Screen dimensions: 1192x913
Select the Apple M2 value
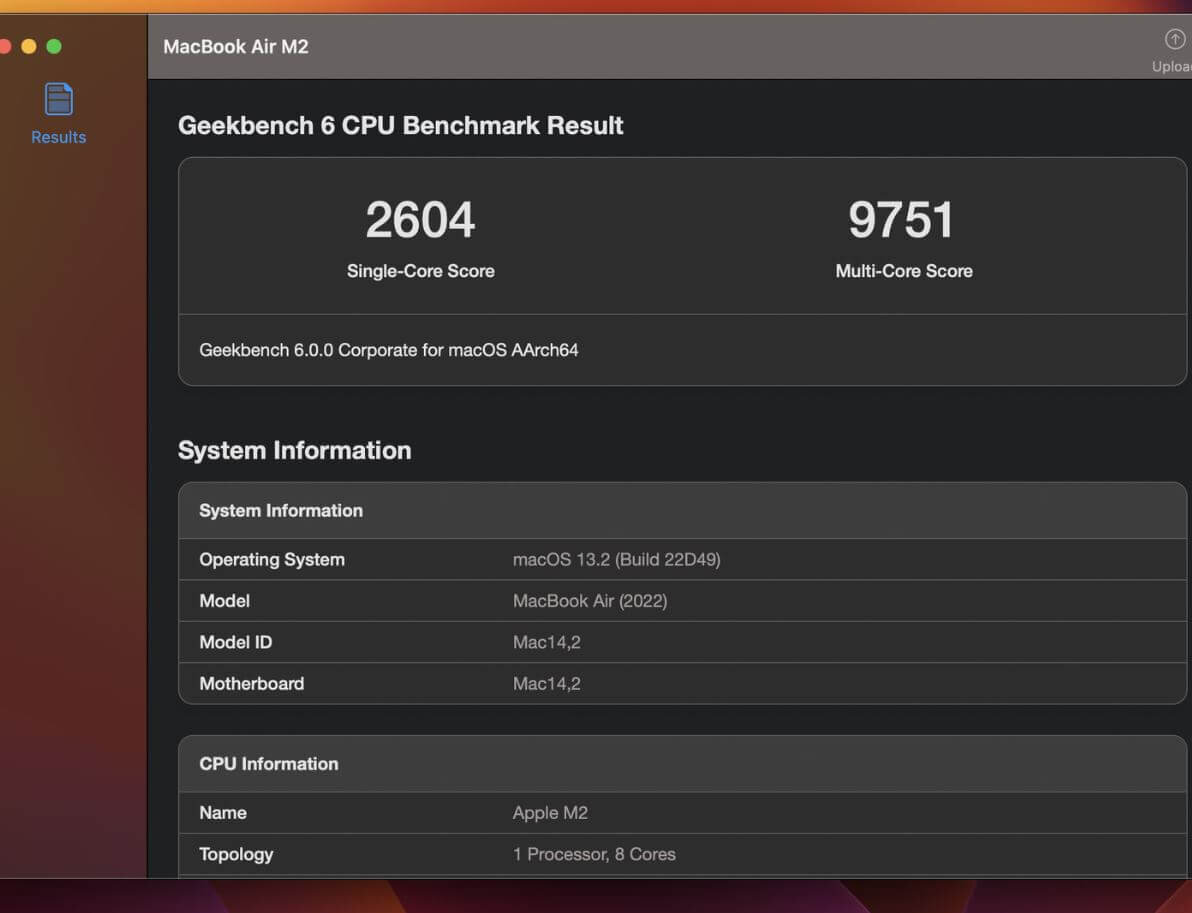pyautogui.click(x=550, y=813)
